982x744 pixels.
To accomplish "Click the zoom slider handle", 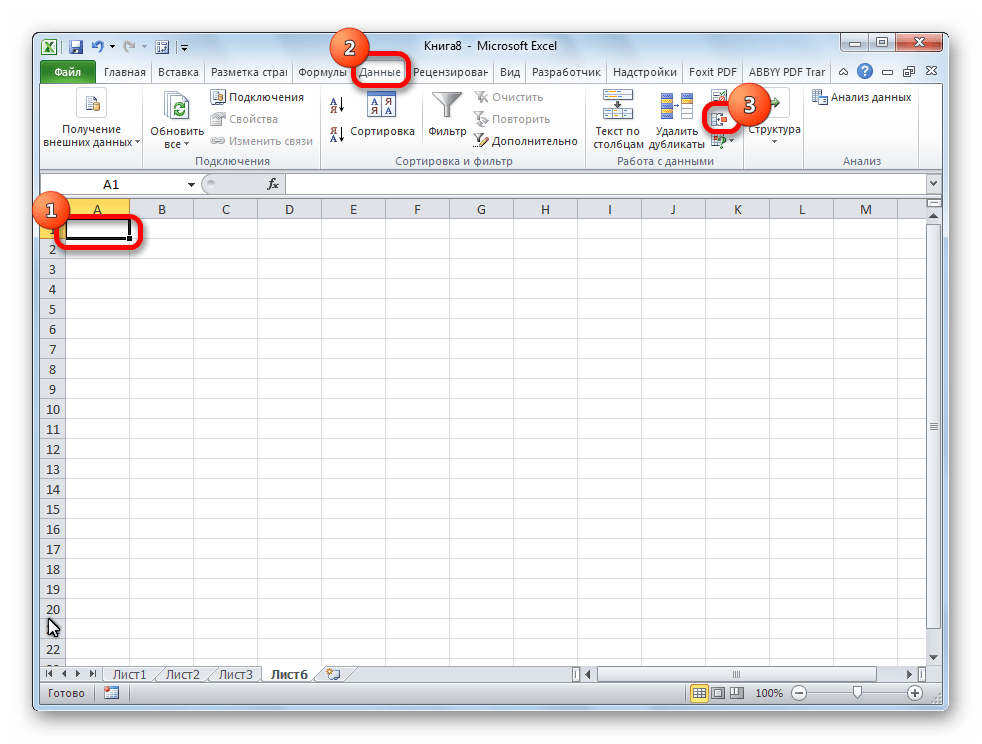I will pyautogui.click(x=857, y=692).
